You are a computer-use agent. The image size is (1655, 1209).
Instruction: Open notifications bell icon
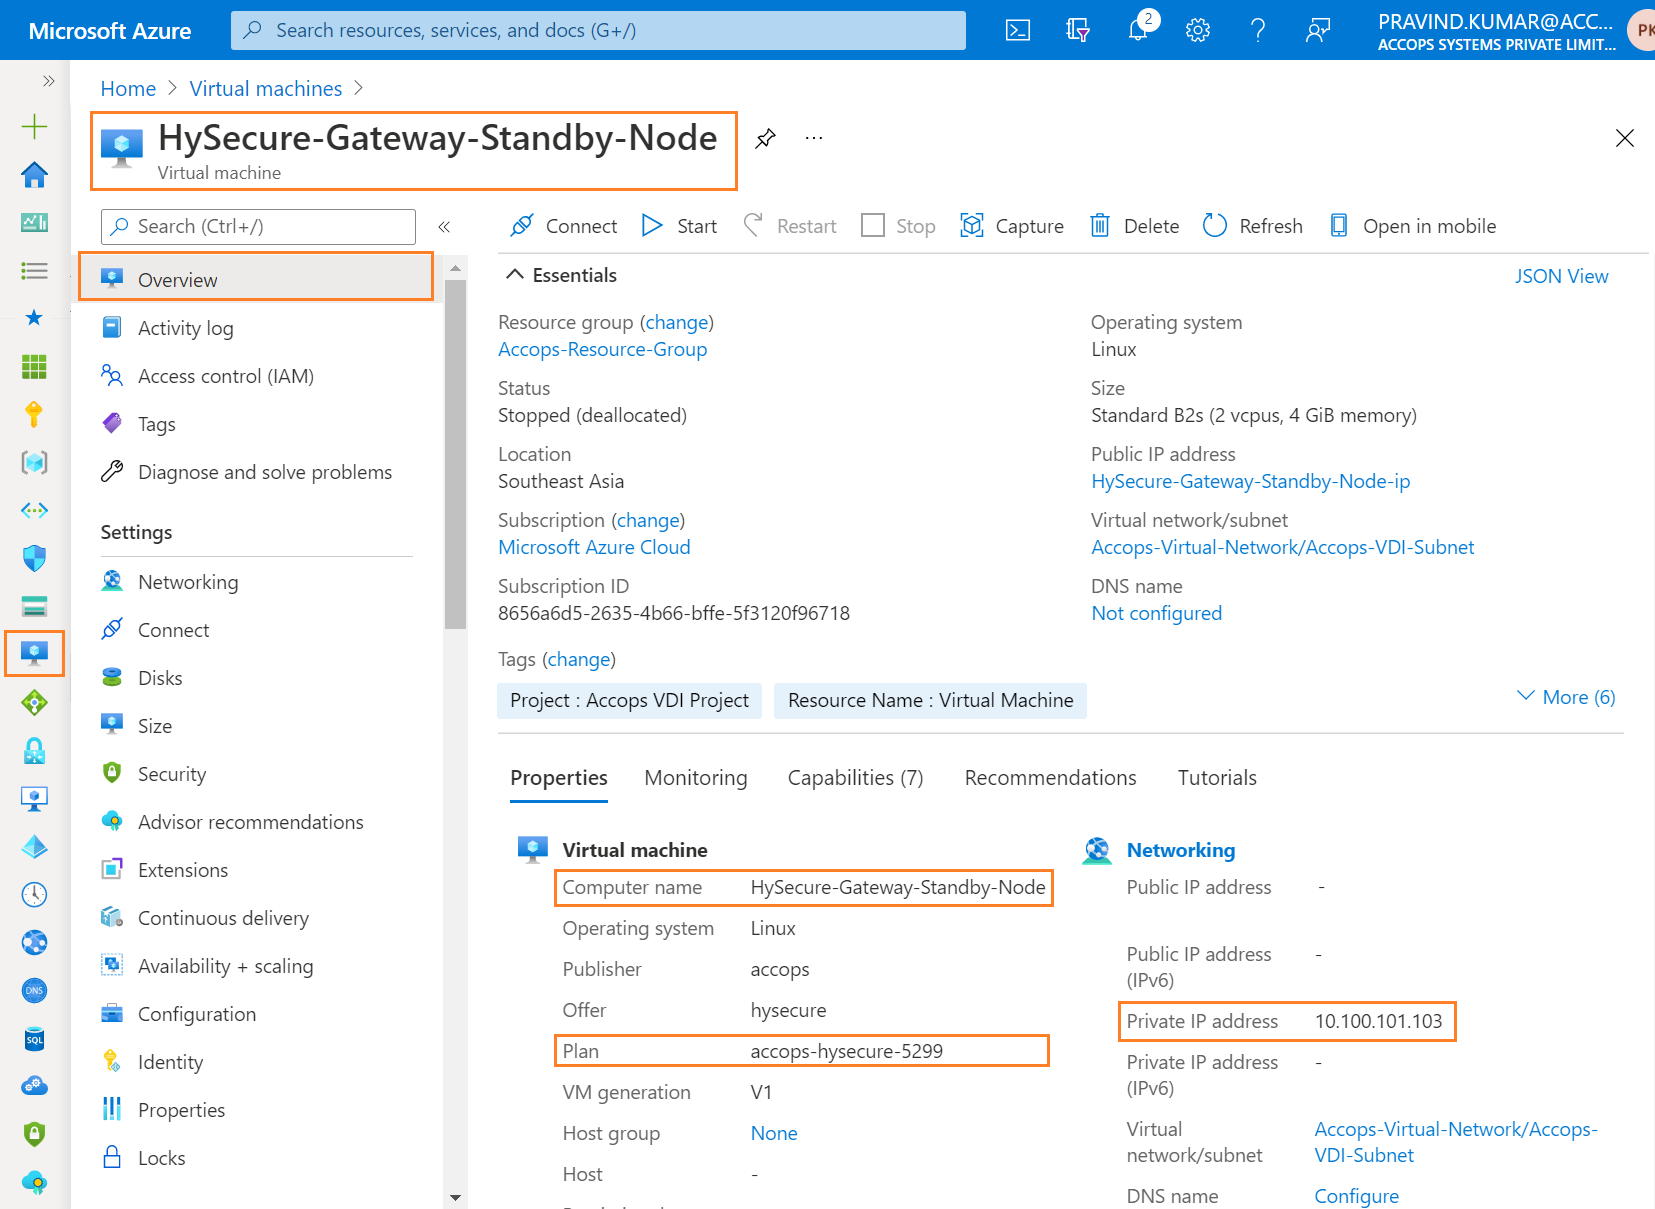[1138, 30]
